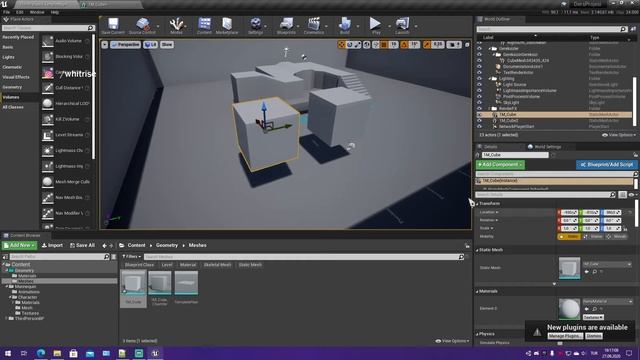The image size is (640, 360).
Task: Toggle visibility eye of NetworkPlayerStart row
Action: point(479,127)
